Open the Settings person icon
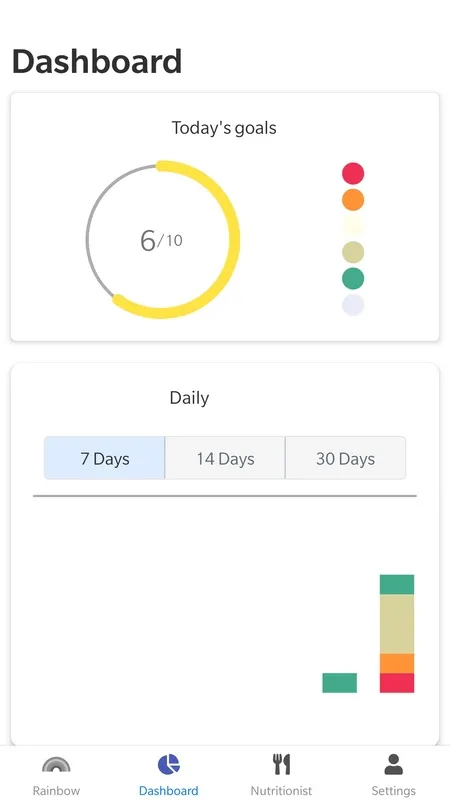Image resolution: width=450 pixels, height=800 pixels. (x=393, y=764)
